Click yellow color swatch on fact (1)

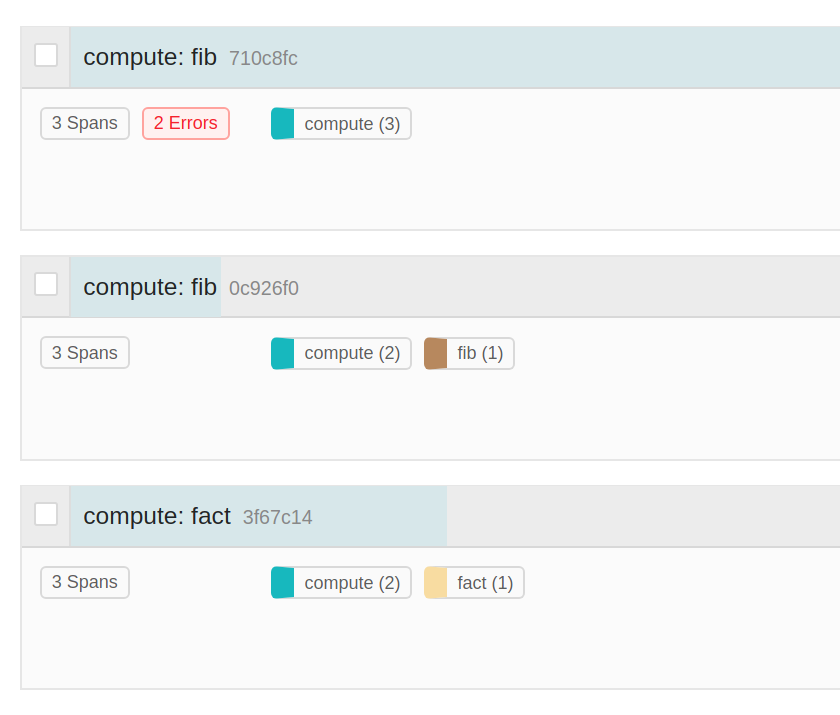click(436, 583)
